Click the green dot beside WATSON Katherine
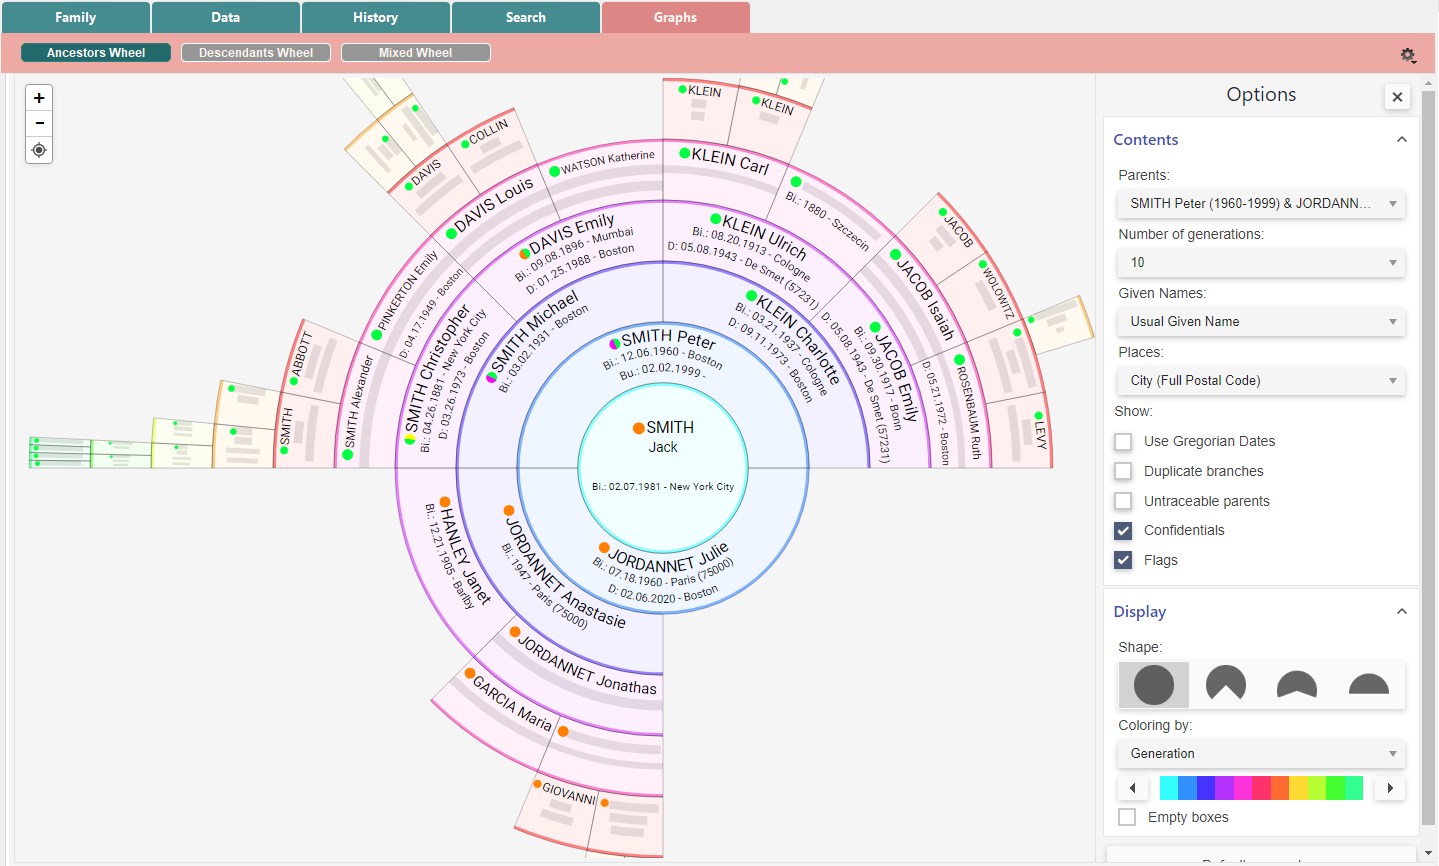Image resolution: width=1439 pixels, height=866 pixels. click(554, 171)
